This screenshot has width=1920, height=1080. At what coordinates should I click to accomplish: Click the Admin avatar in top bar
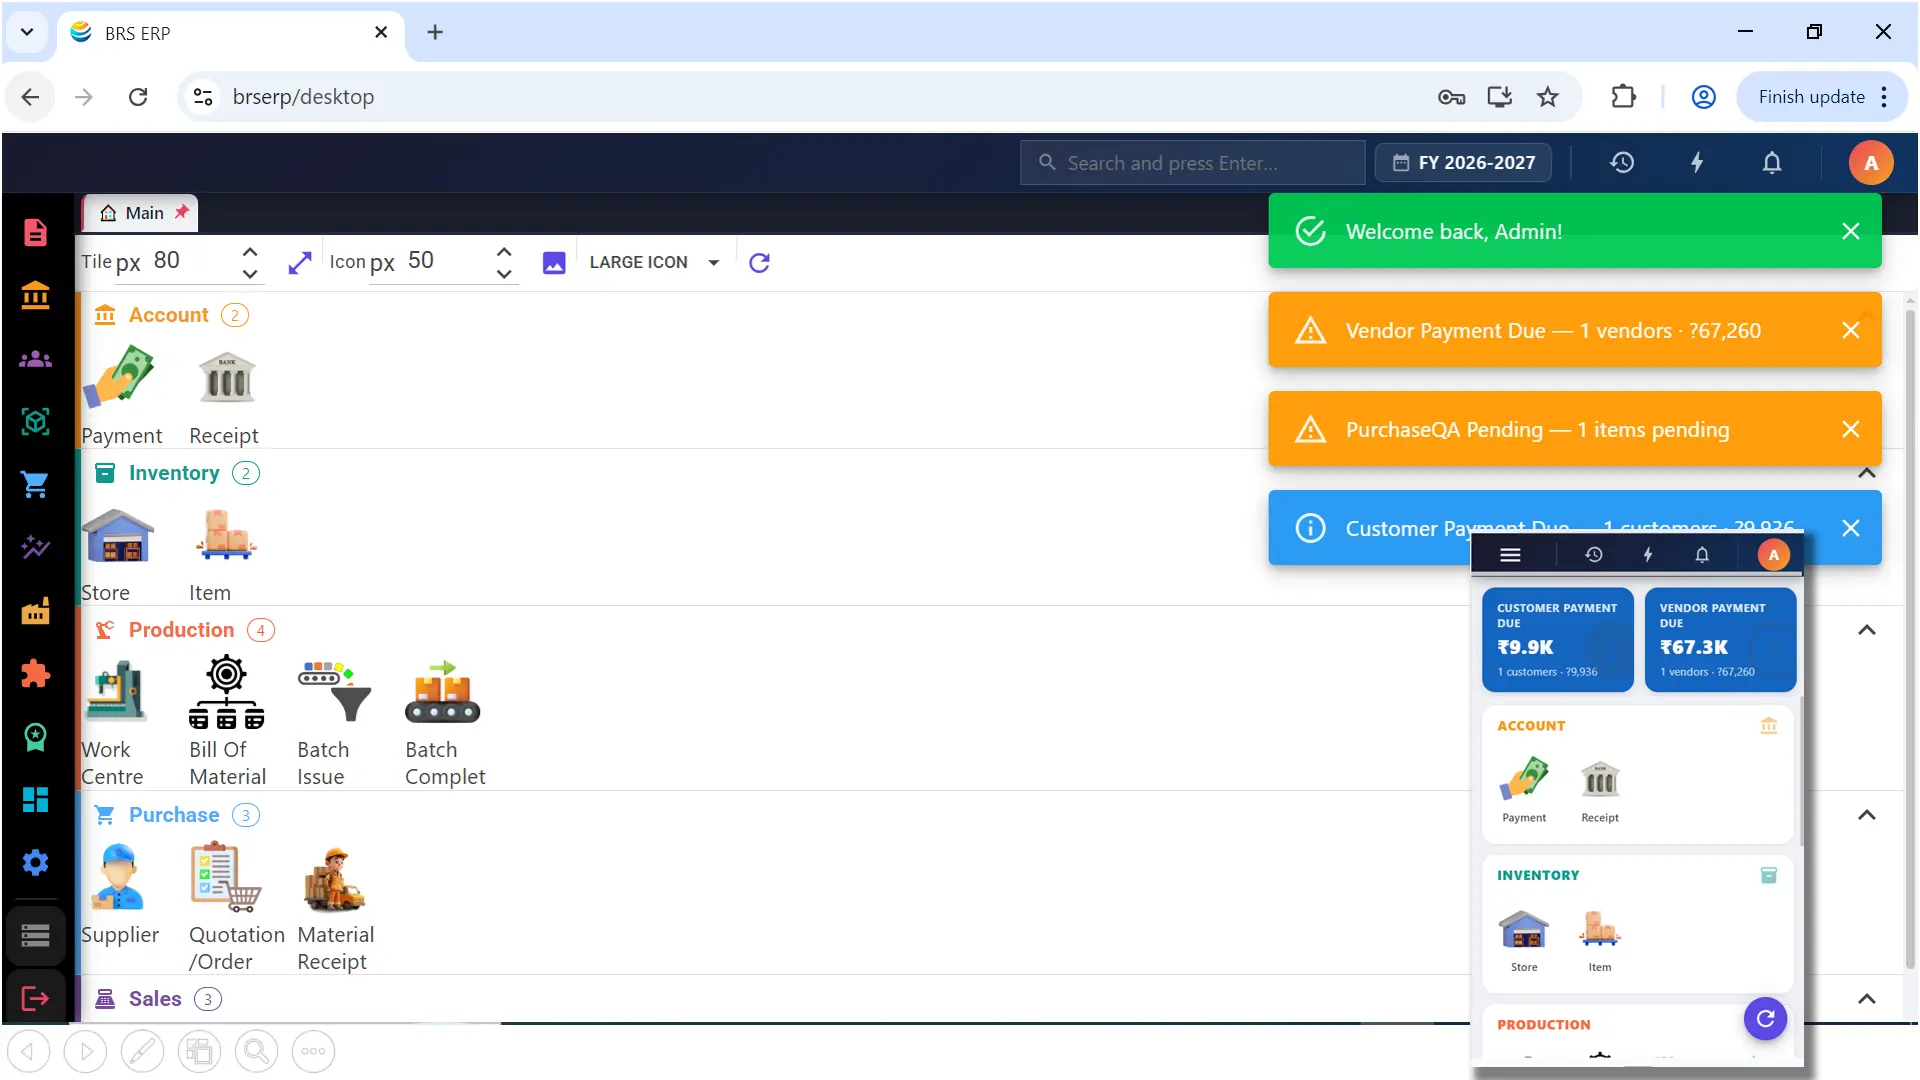[1870, 162]
